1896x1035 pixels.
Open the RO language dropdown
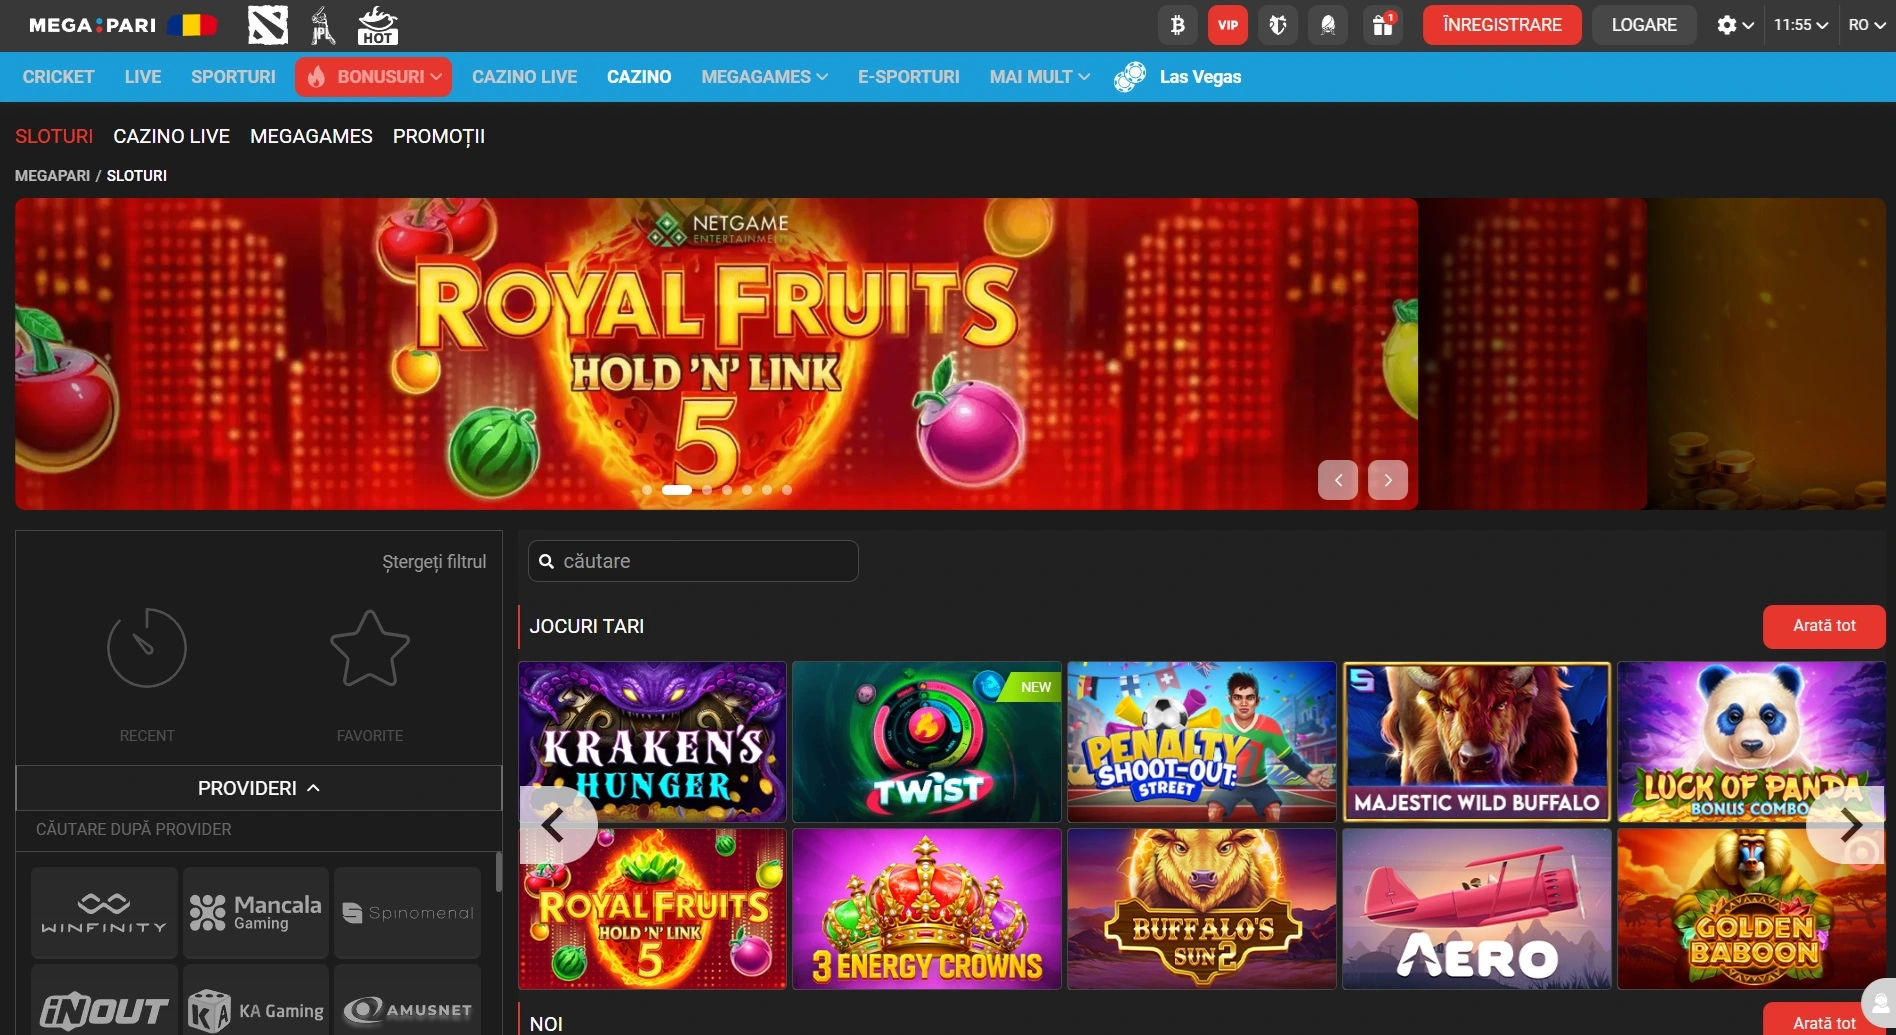click(1866, 25)
